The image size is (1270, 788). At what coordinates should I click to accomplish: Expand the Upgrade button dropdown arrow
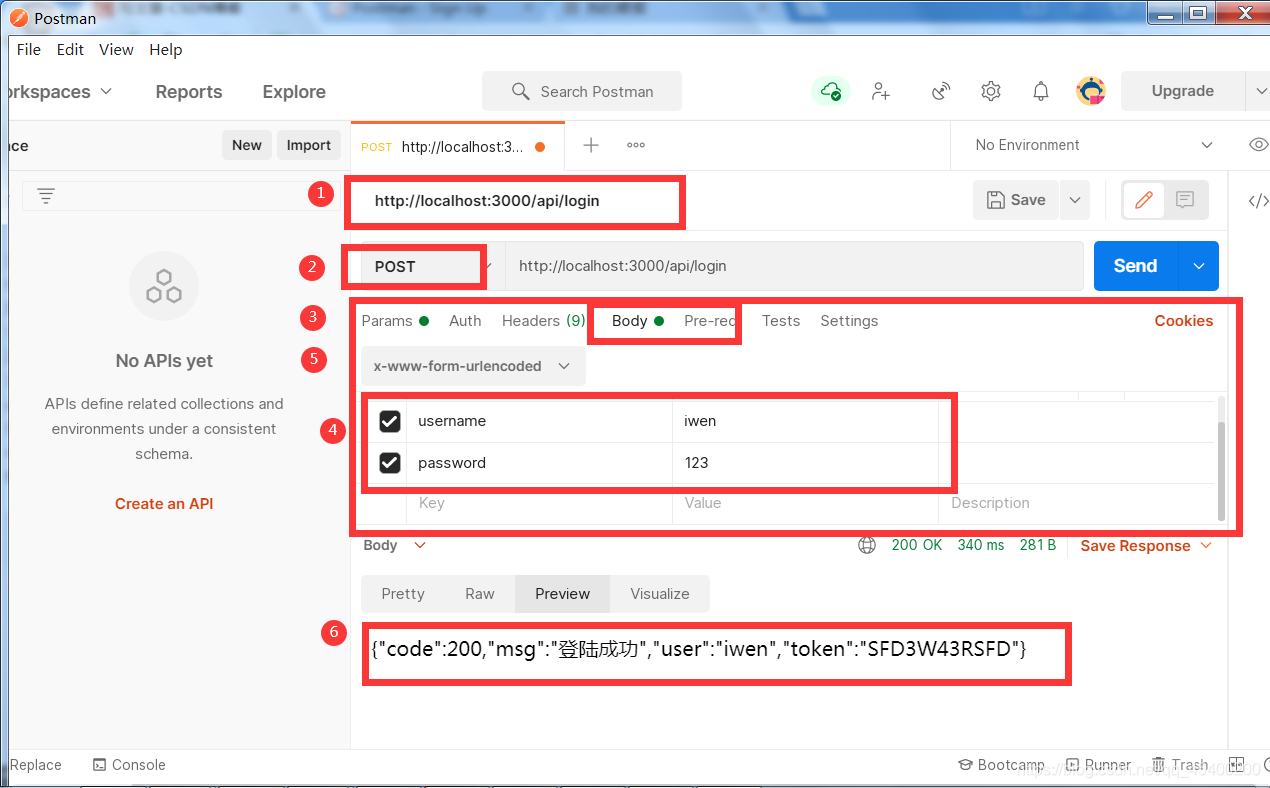tap(1258, 91)
